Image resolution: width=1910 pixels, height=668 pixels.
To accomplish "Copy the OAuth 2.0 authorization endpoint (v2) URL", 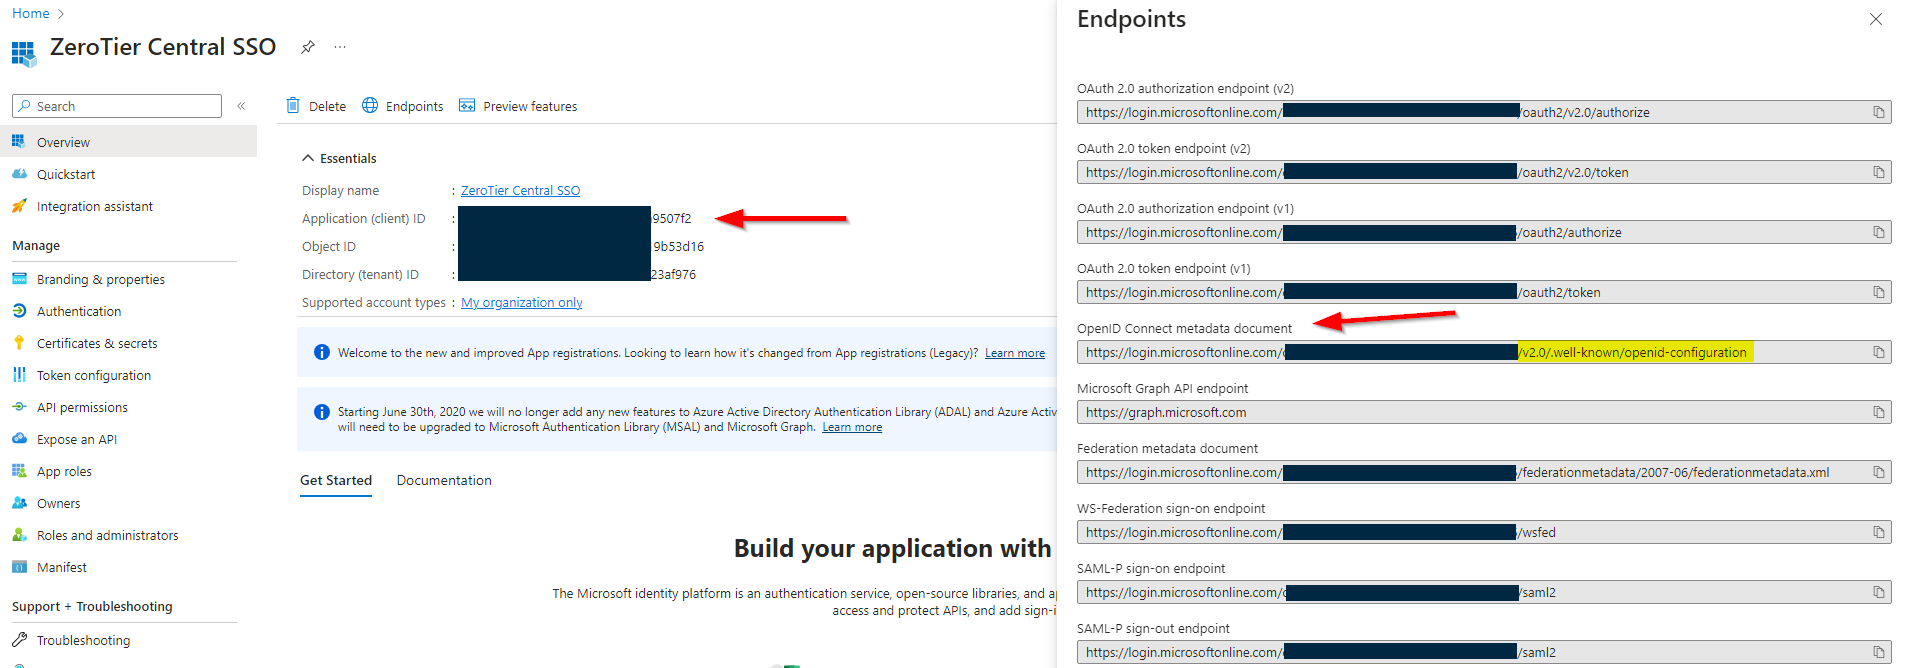I will tap(1879, 112).
